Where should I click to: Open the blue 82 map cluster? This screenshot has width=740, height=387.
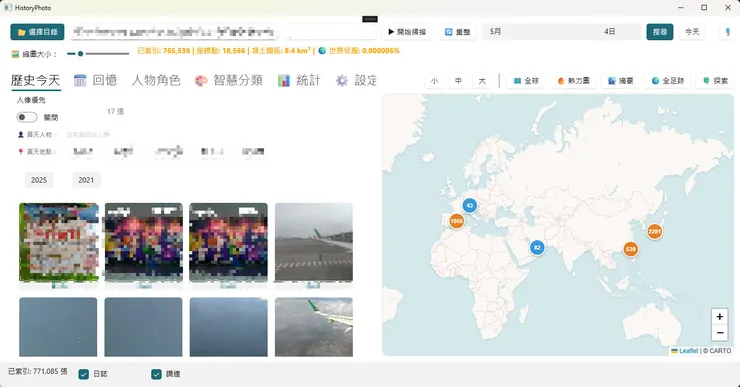[537, 247]
